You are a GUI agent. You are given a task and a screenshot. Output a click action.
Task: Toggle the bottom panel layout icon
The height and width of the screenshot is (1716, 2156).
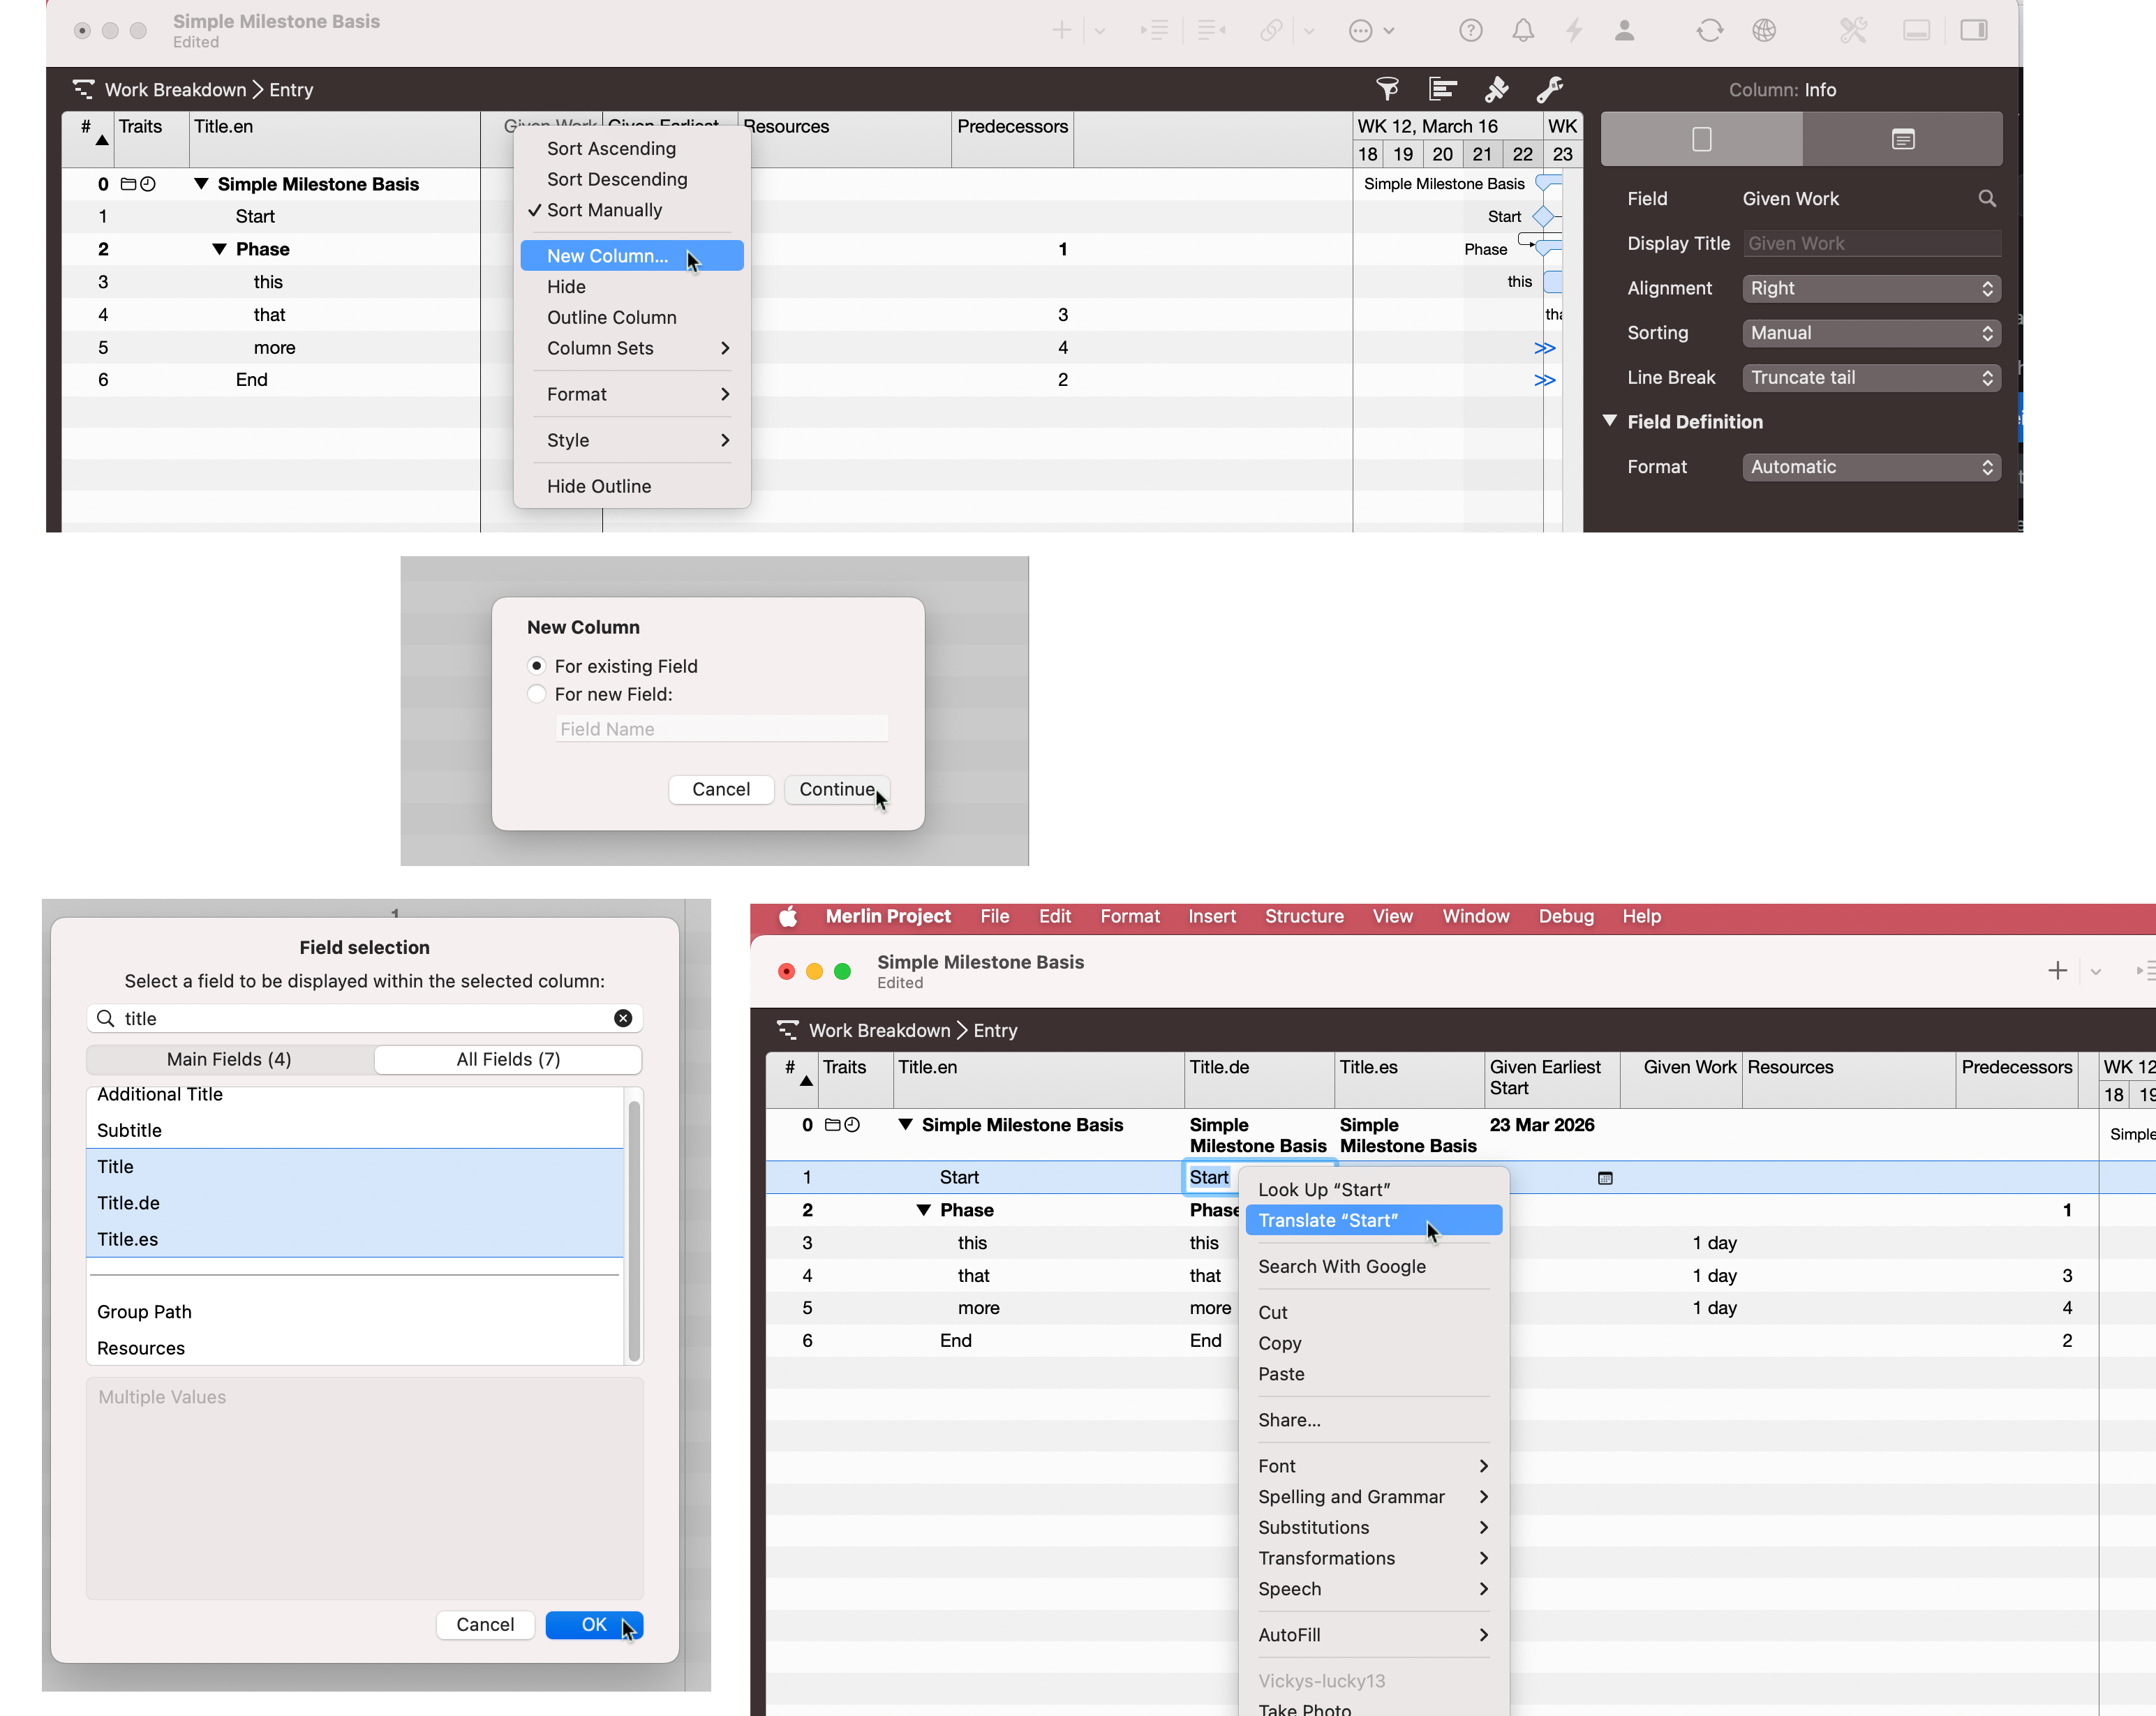click(x=1916, y=30)
